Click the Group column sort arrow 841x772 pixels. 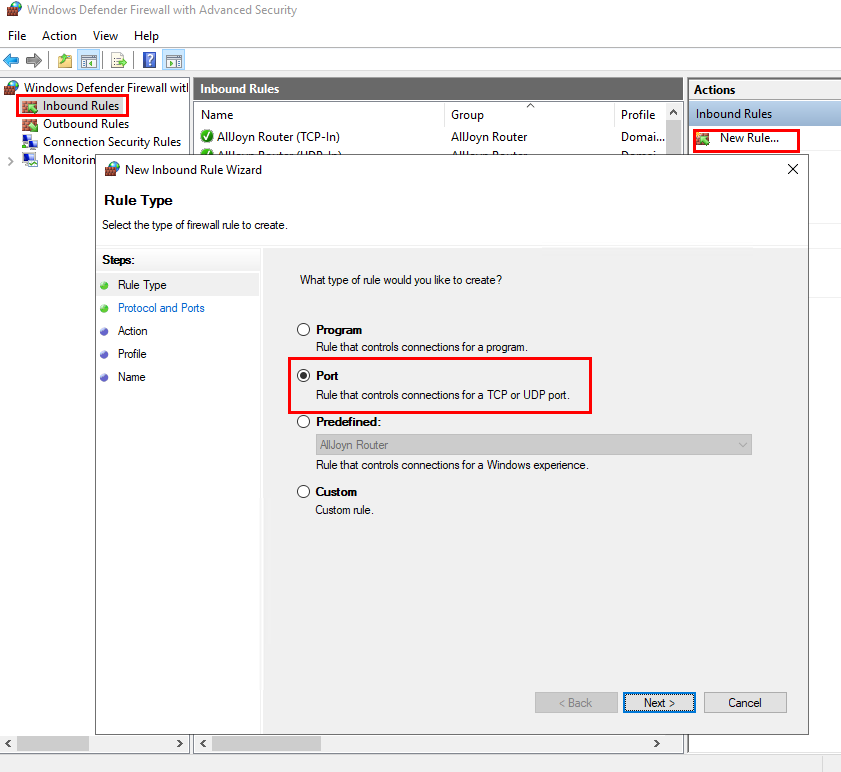(x=530, y=105)
